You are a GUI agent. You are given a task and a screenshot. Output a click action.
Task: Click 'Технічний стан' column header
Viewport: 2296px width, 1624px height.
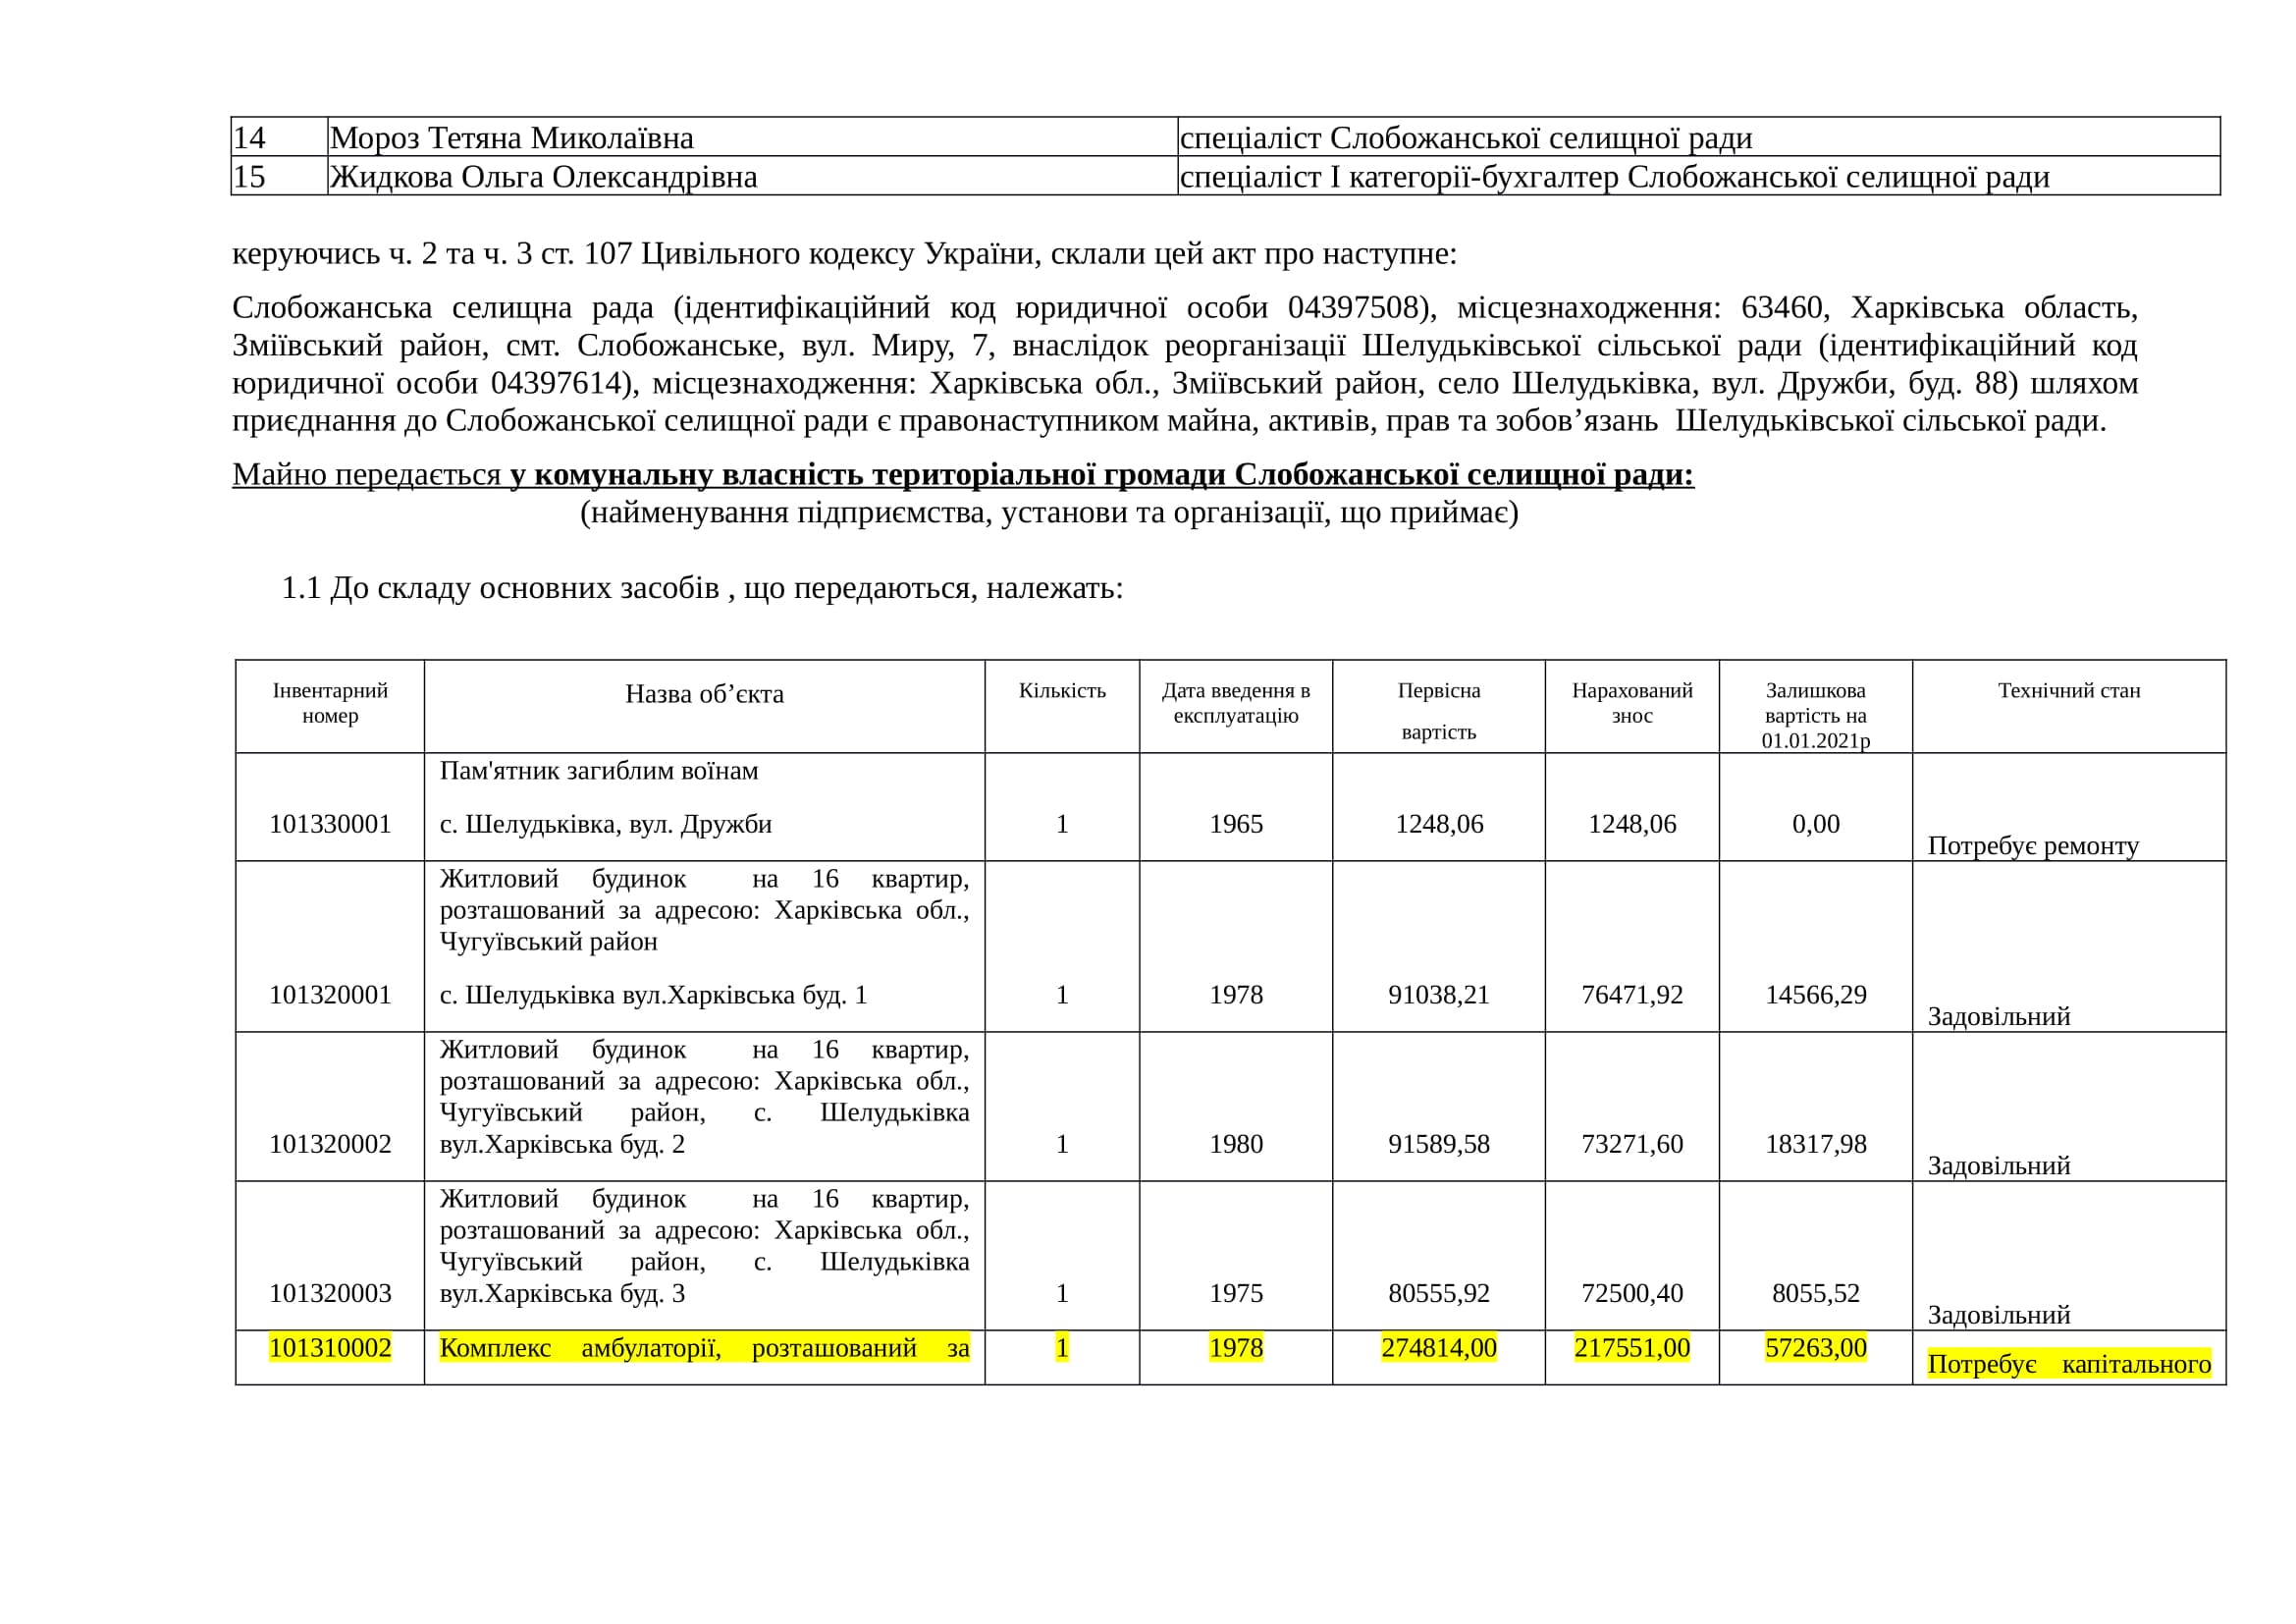[2068, 690]
